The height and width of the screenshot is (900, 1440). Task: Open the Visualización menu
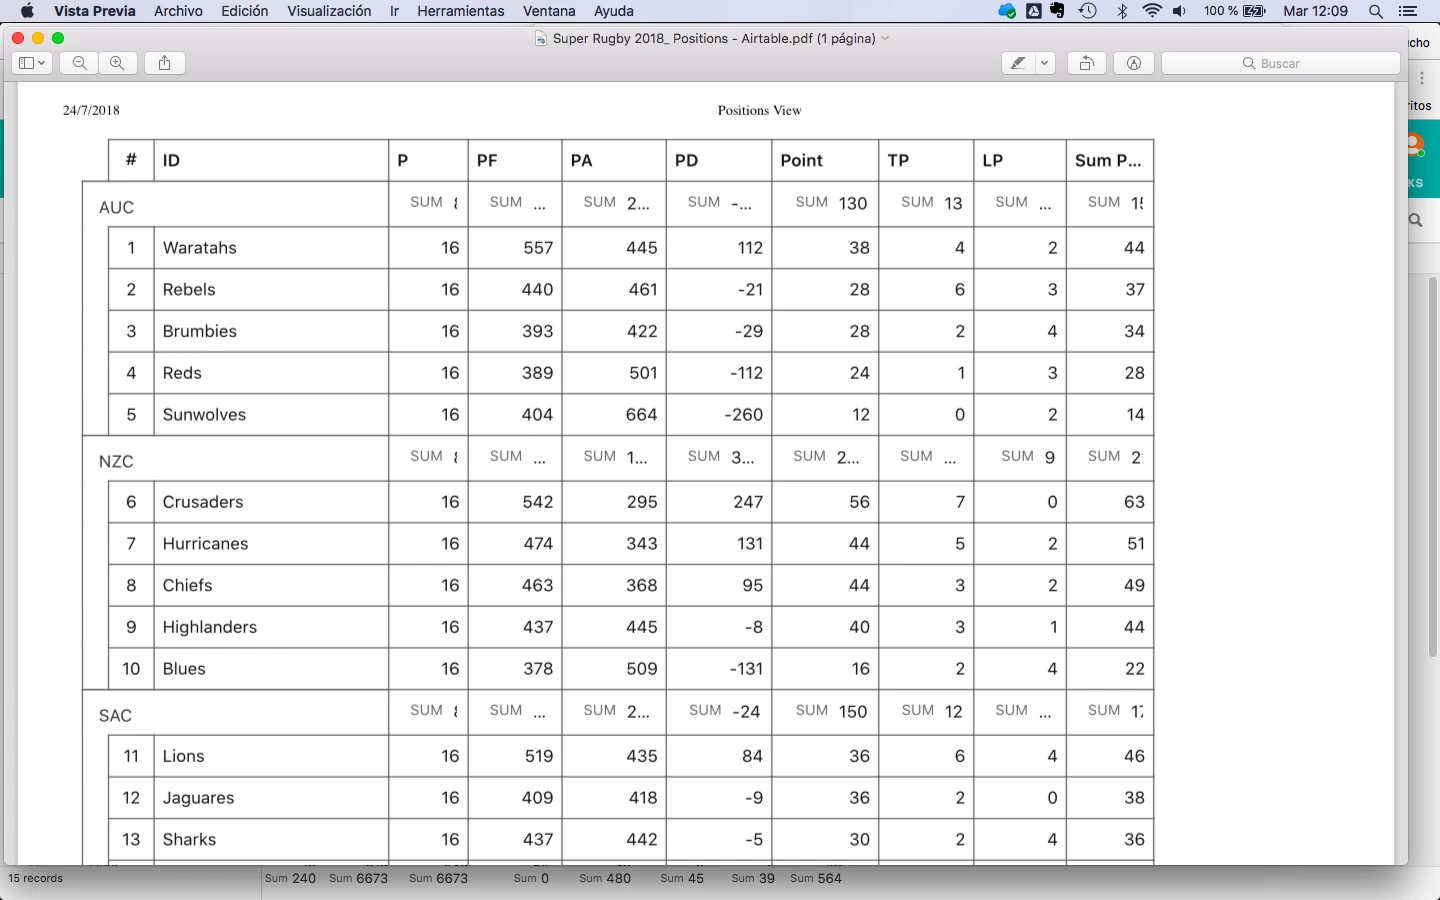coord(329,11)
